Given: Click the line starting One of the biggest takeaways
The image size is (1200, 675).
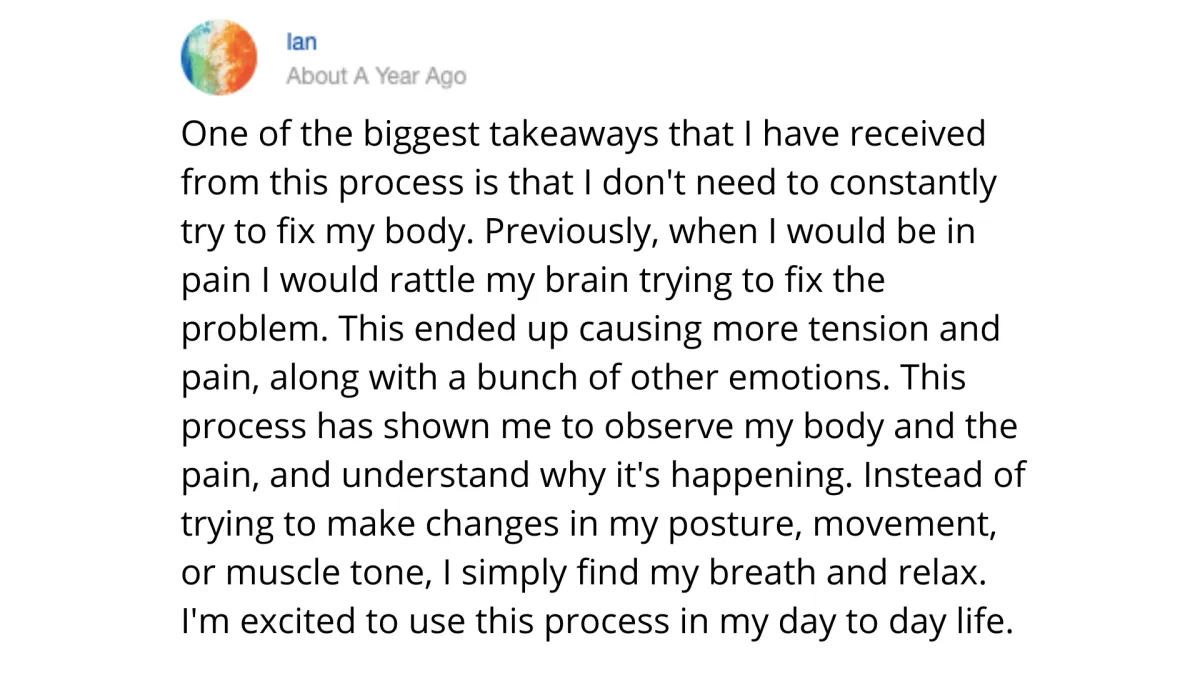Looking at the screenshot, I should 583,134.
